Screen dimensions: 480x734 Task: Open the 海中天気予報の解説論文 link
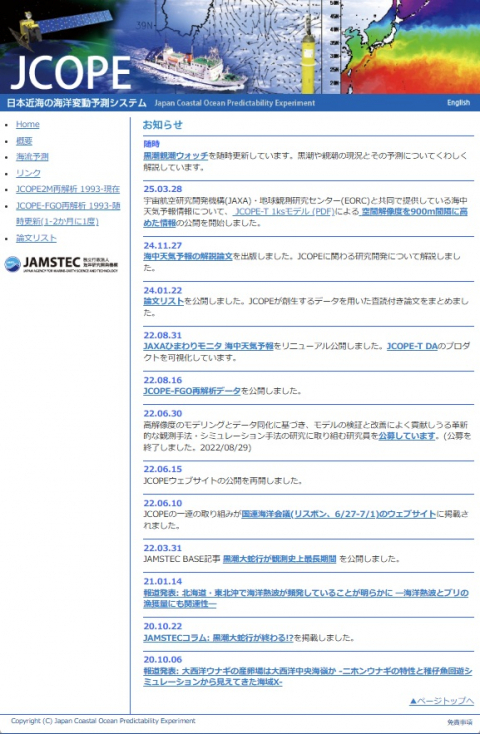188,257
